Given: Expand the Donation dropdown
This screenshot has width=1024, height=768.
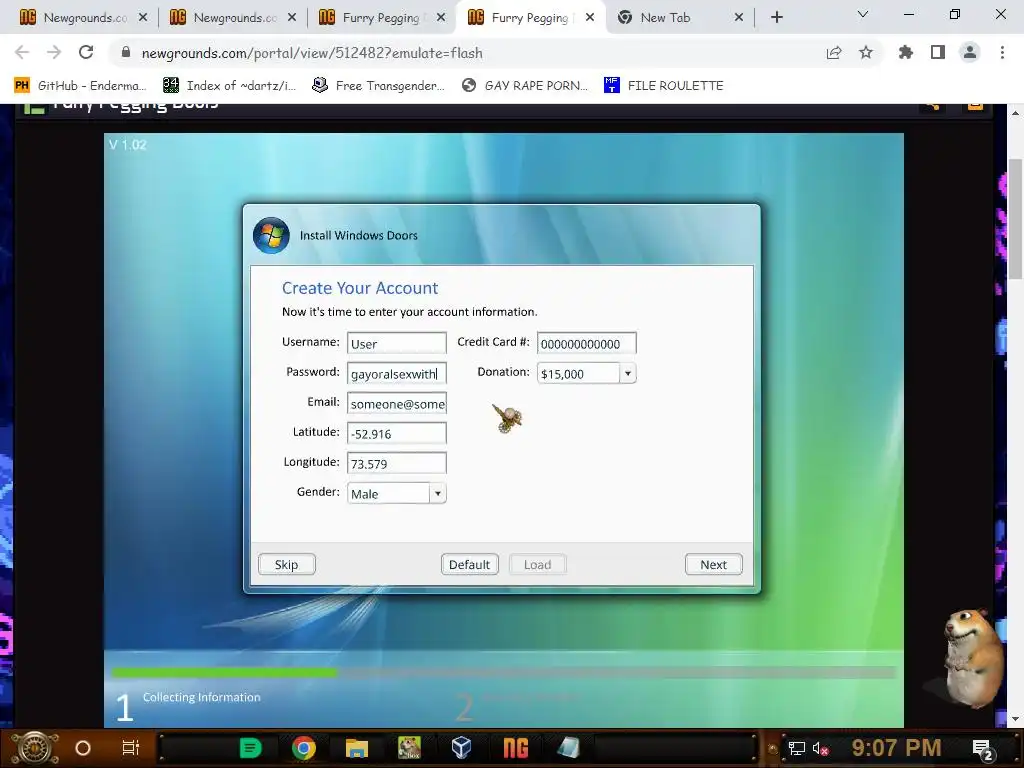Looking at the screenshot, I should tap(628, 374).
